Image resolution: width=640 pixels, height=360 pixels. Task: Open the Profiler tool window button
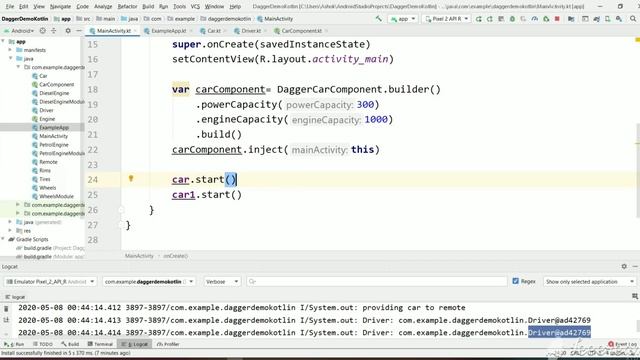point(168,344)
